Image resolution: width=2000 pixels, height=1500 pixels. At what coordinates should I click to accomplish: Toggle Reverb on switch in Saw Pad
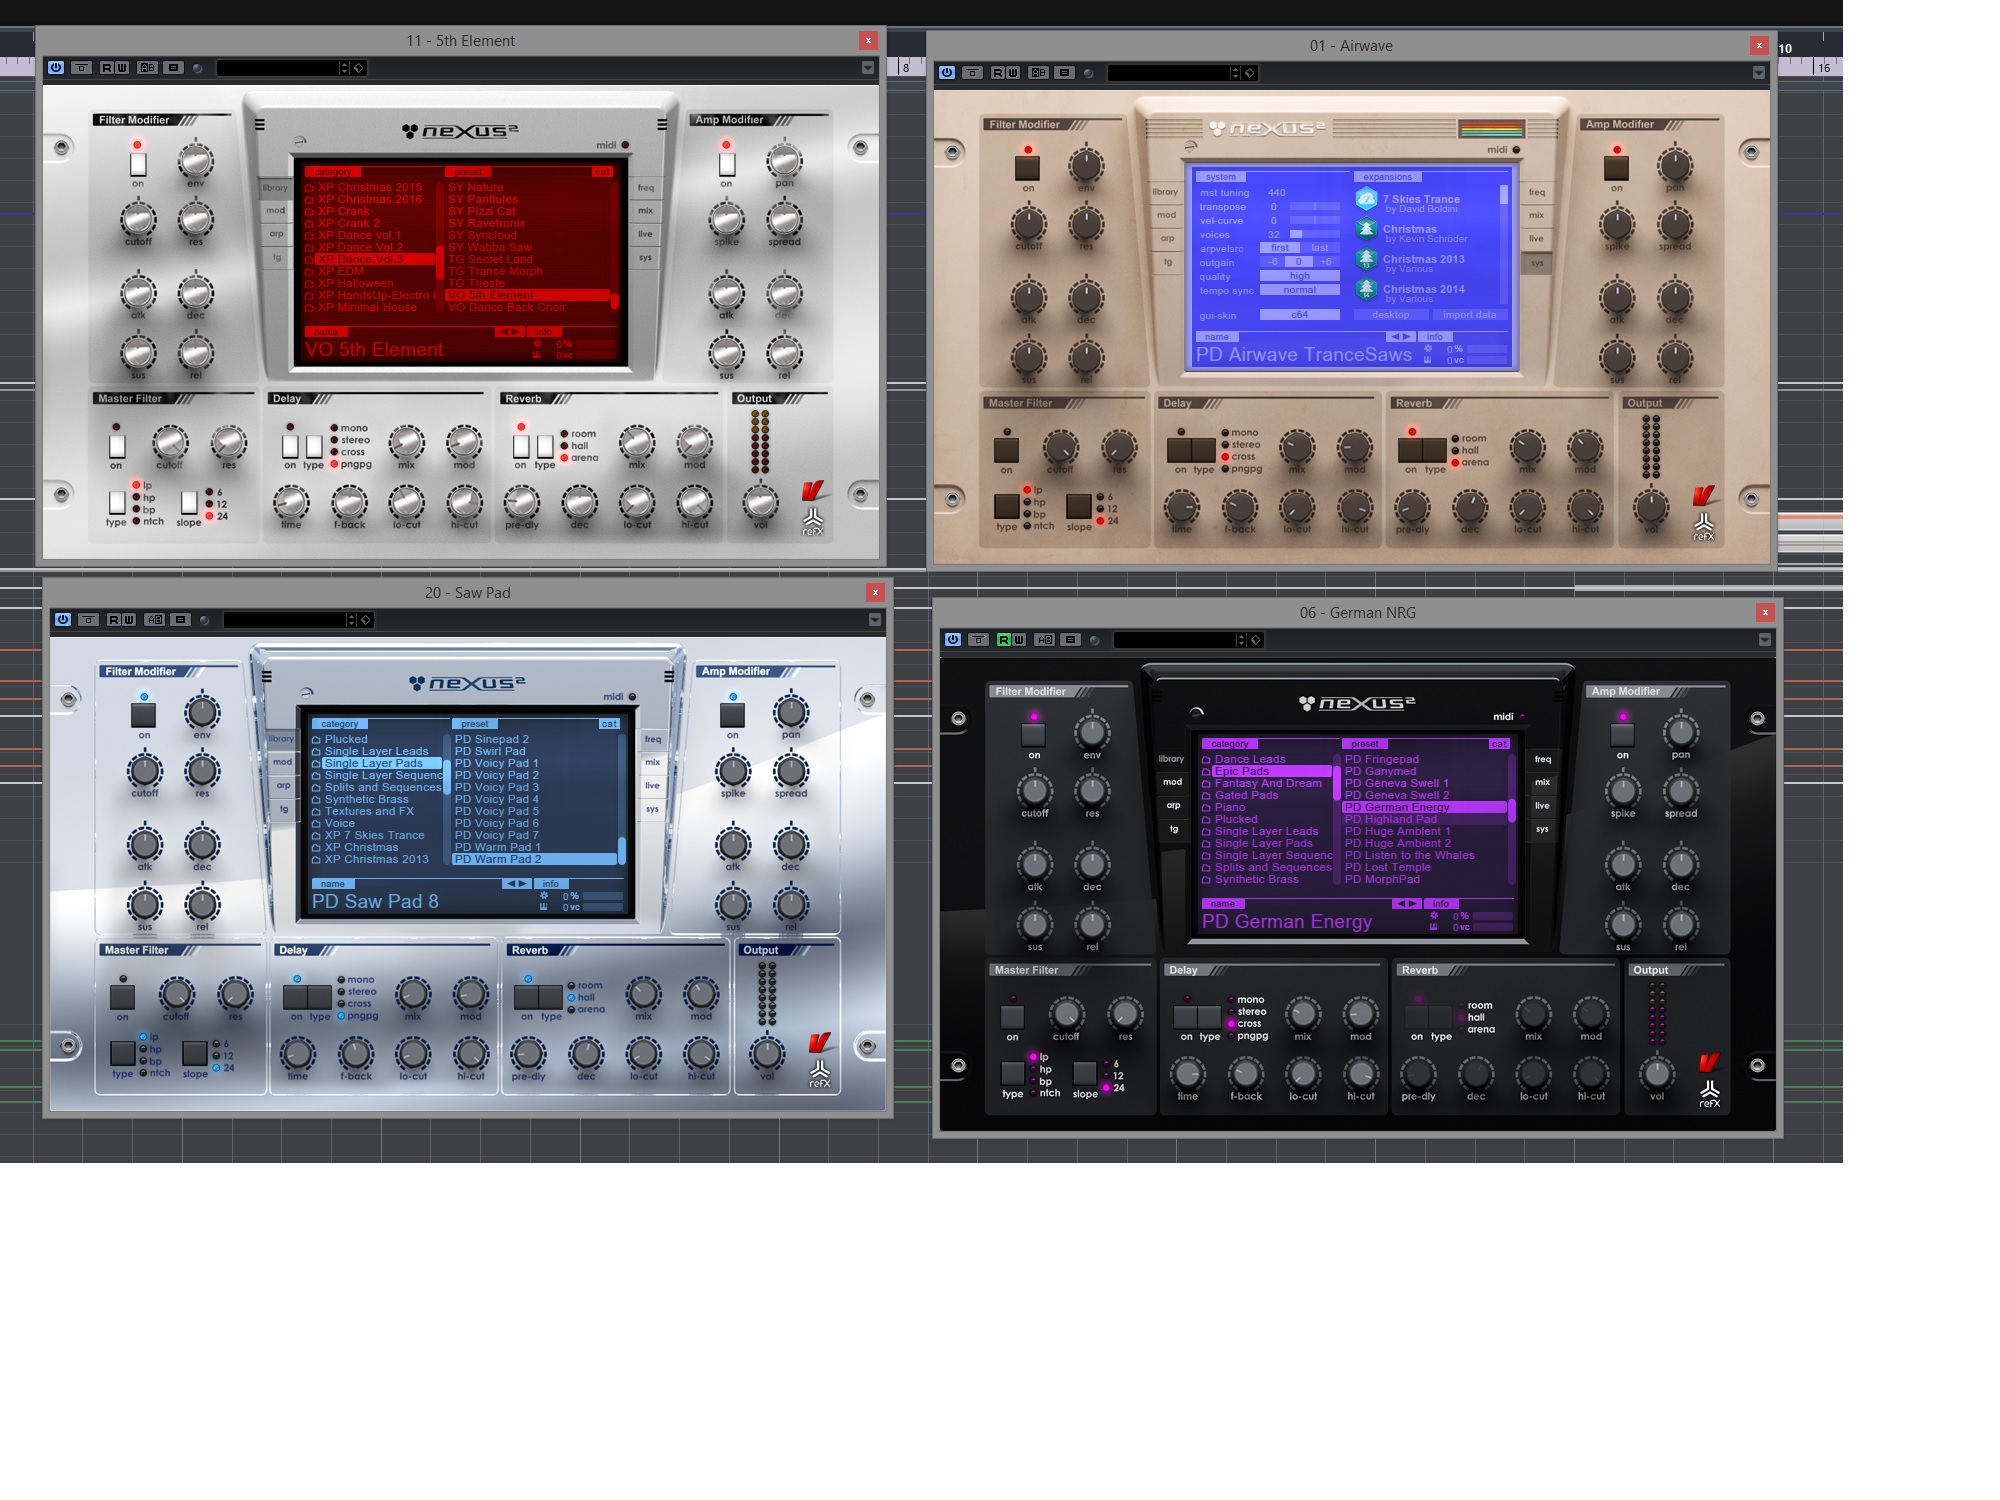[526, 997]
